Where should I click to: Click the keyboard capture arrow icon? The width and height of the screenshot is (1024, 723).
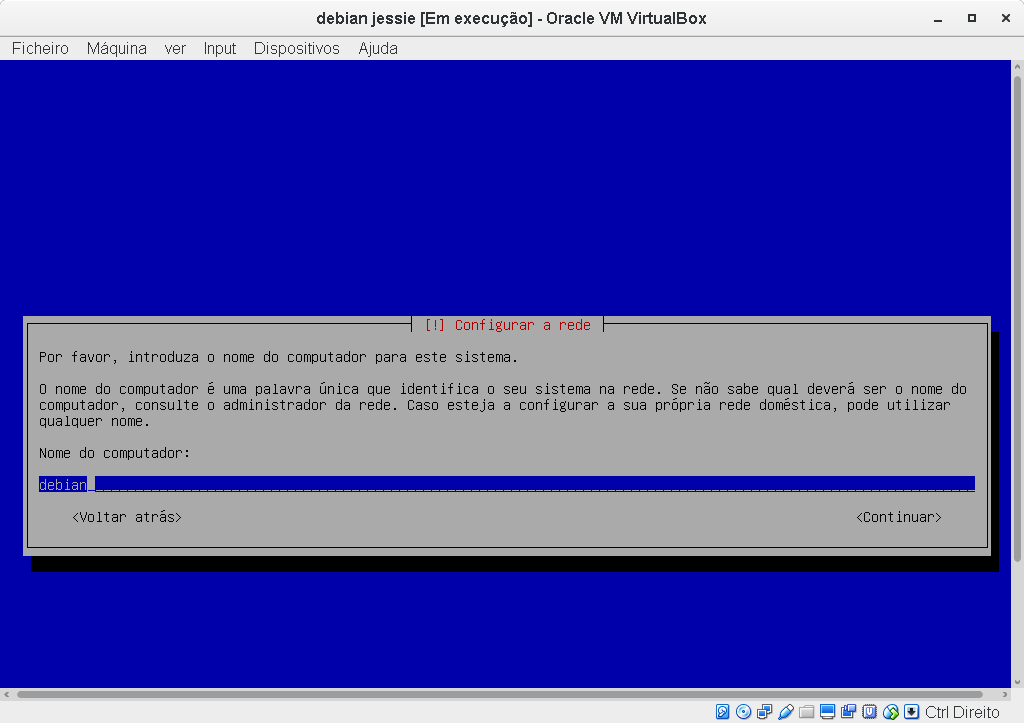tap(912, 712)
